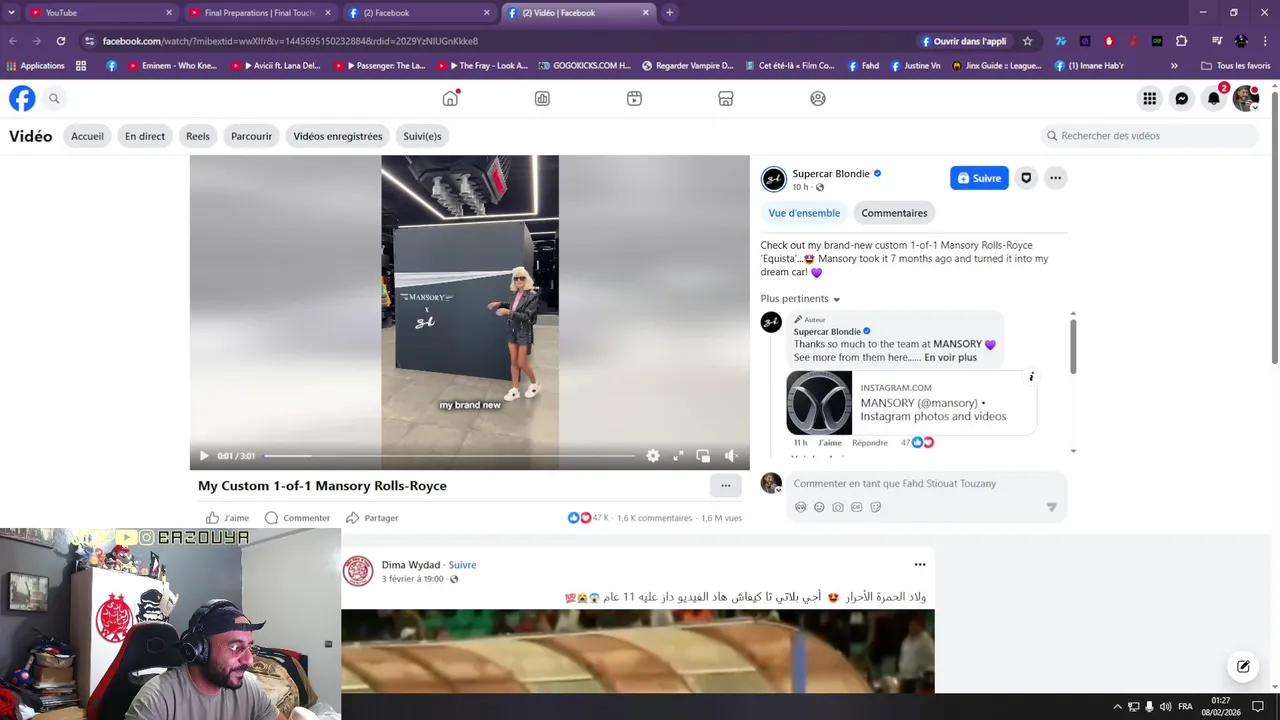Screen dimensions: 1280x720
Task: Open emoji picker in comment box
Action: pyautogui.click(x=819, y=507)
